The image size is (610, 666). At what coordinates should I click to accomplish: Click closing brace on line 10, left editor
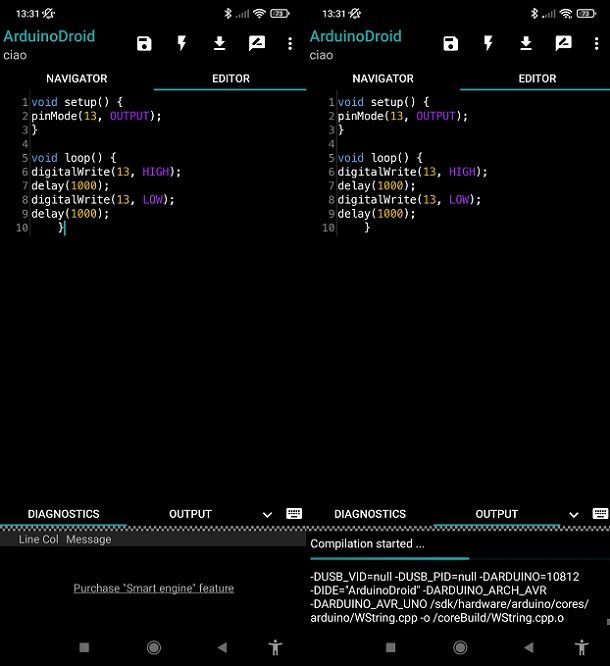pyautogui.click(x=61, y=227)
